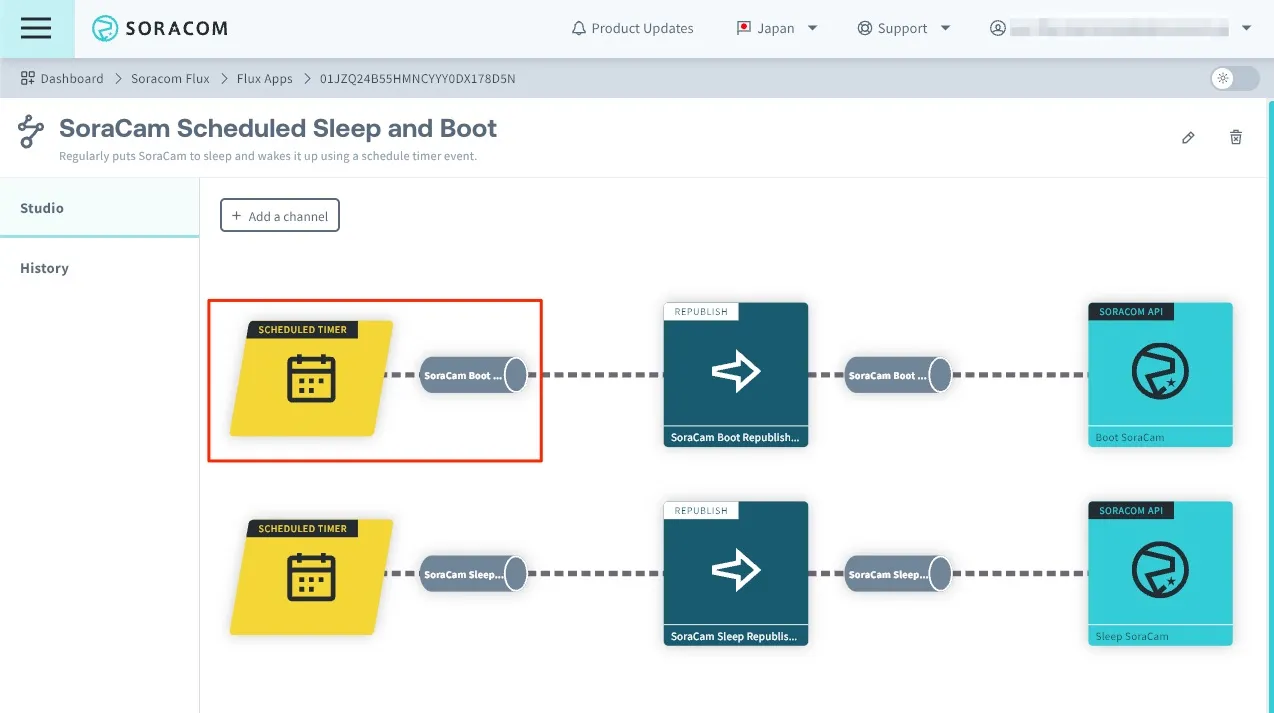Click the SORACOM logo
This screenshot has width=1274, height=713.
(160, 29)
